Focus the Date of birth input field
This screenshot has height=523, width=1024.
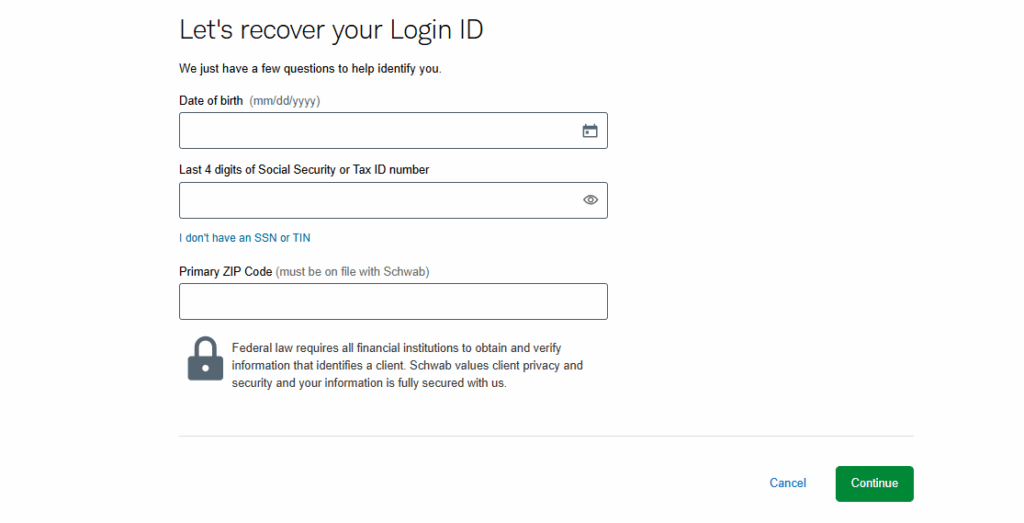coord(393,131)
